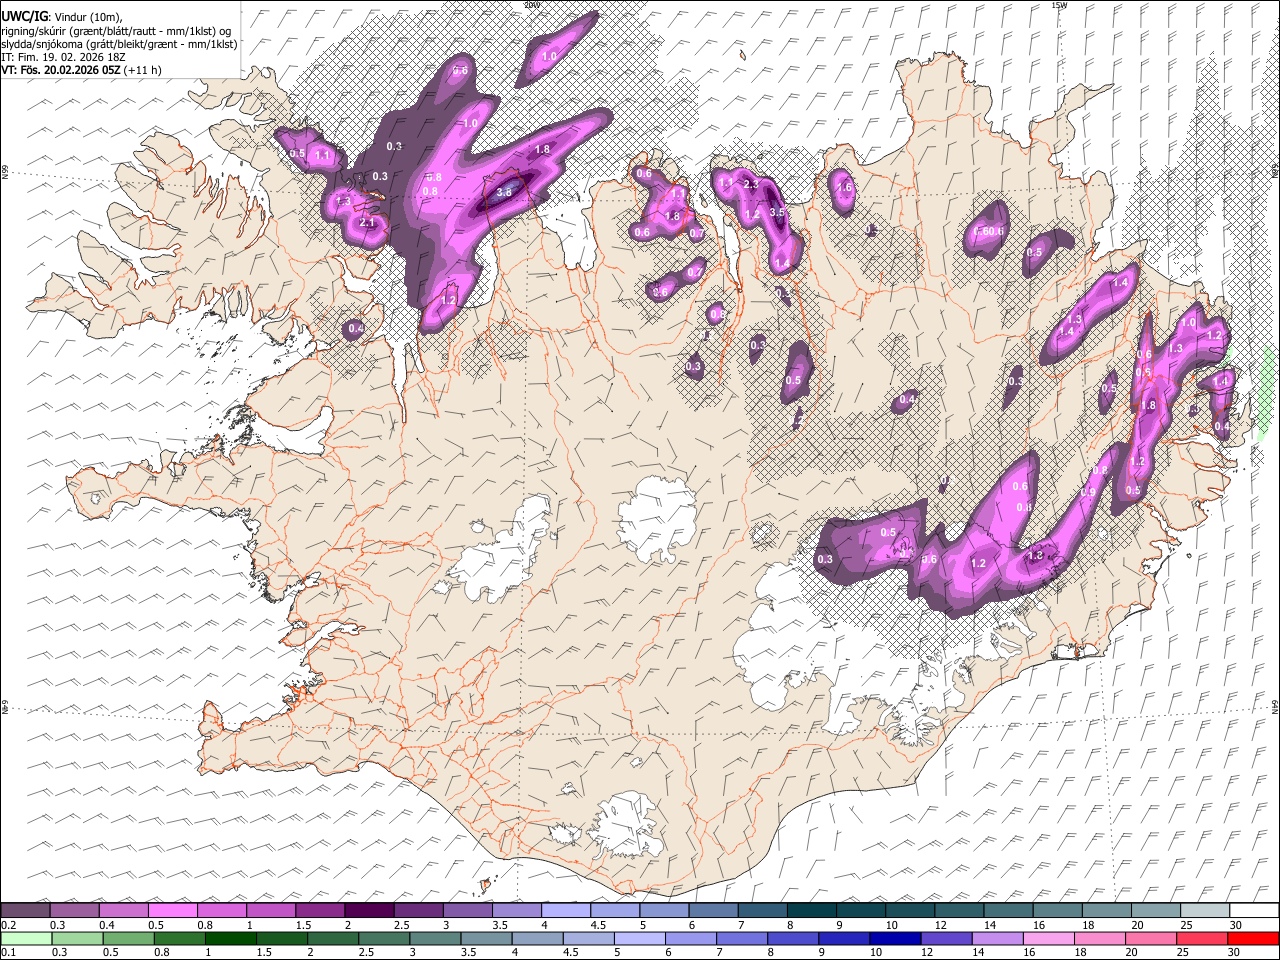
Task: Click the white Mýrdalsjökull glacier near south coast
Action: click(627, 825)
